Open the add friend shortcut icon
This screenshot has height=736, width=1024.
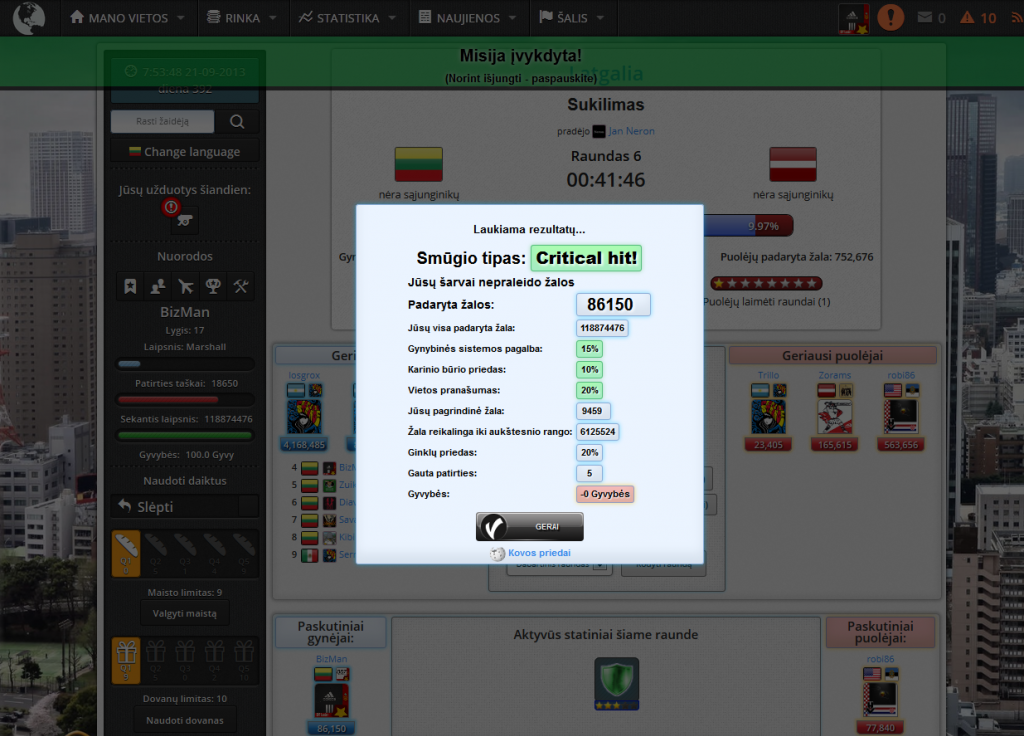158,286
